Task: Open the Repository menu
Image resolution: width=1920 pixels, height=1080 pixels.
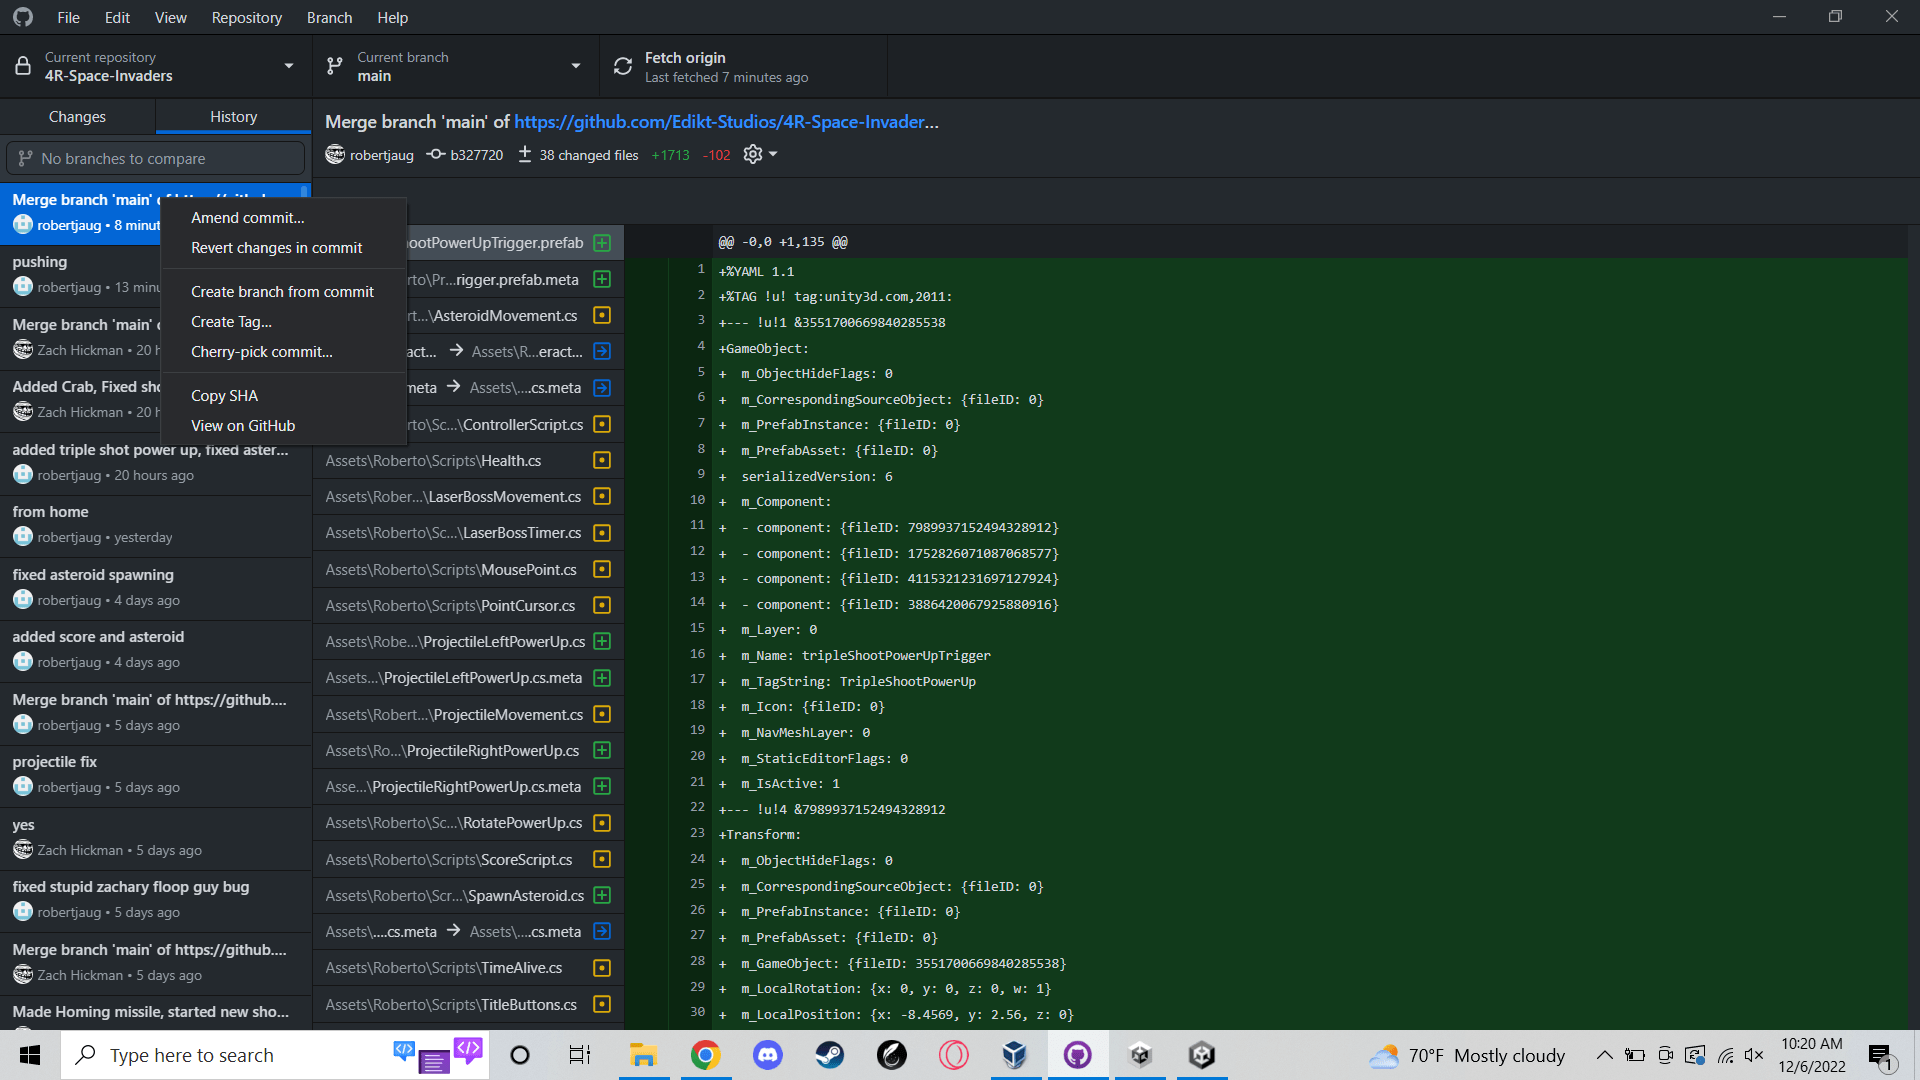Action: click(x=246, y=17)
